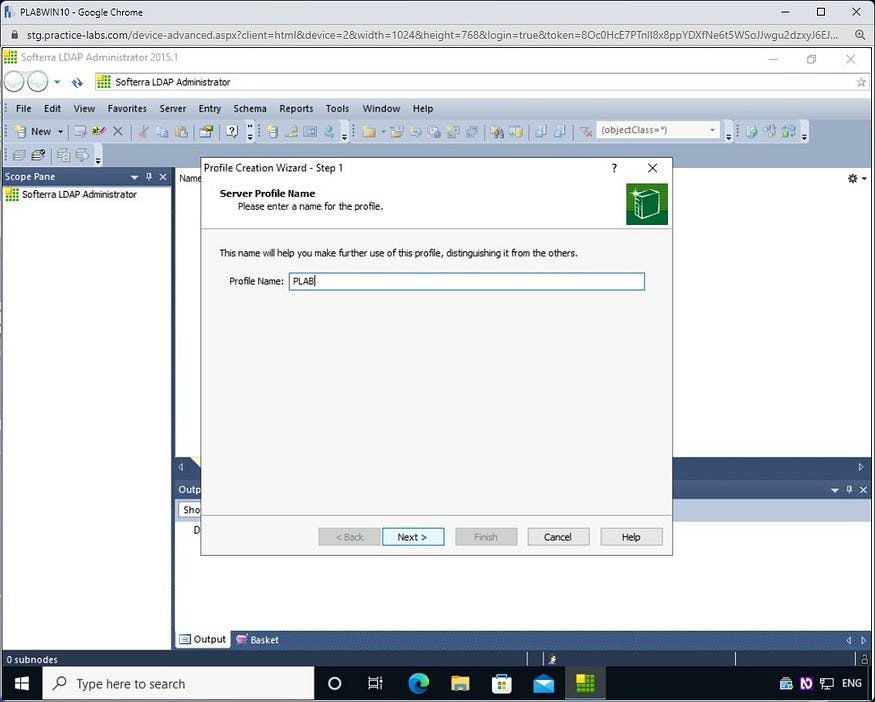The image size is (875, 702).
Task: Open File Explorer from the taskbar
Action: click(x=460, y=684)
